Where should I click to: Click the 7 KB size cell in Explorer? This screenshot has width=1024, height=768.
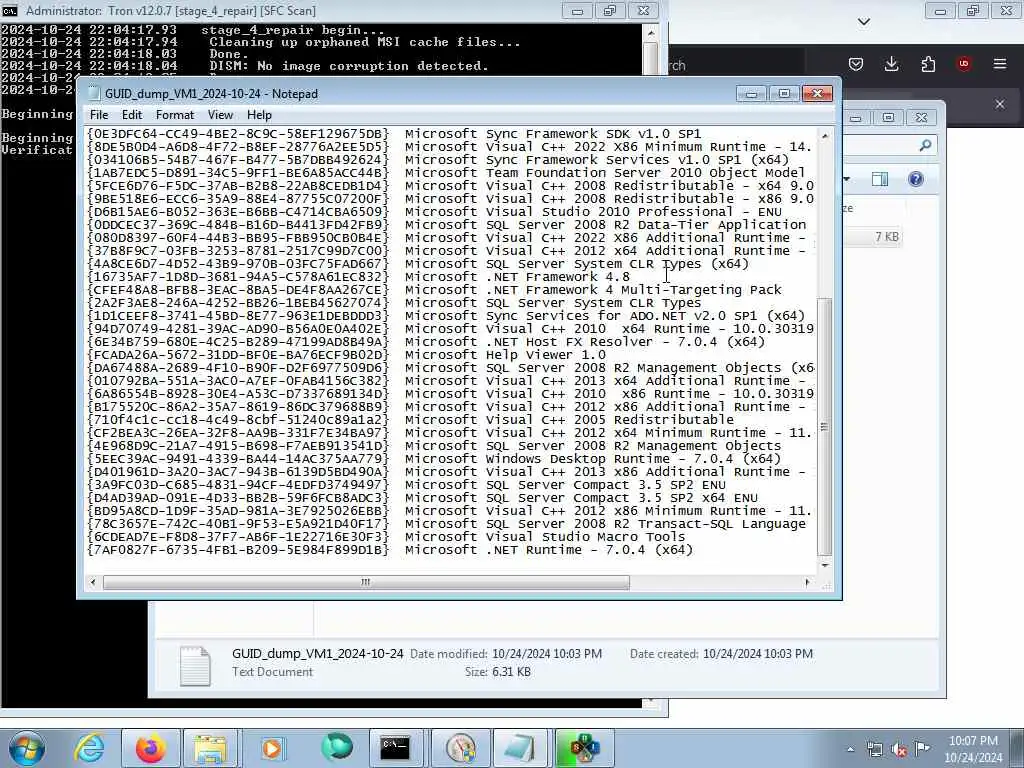click(886, 236)
